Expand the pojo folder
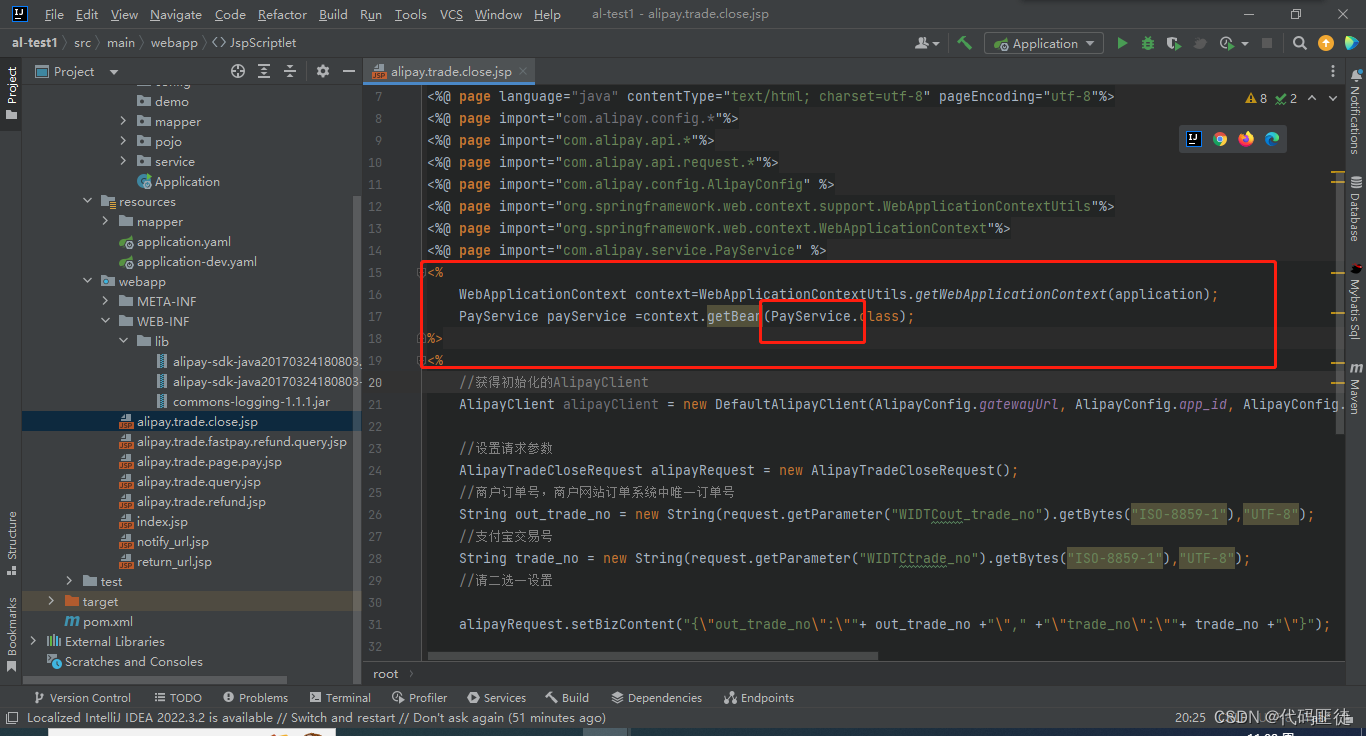The image size is (1366, 736). (123, 141)
